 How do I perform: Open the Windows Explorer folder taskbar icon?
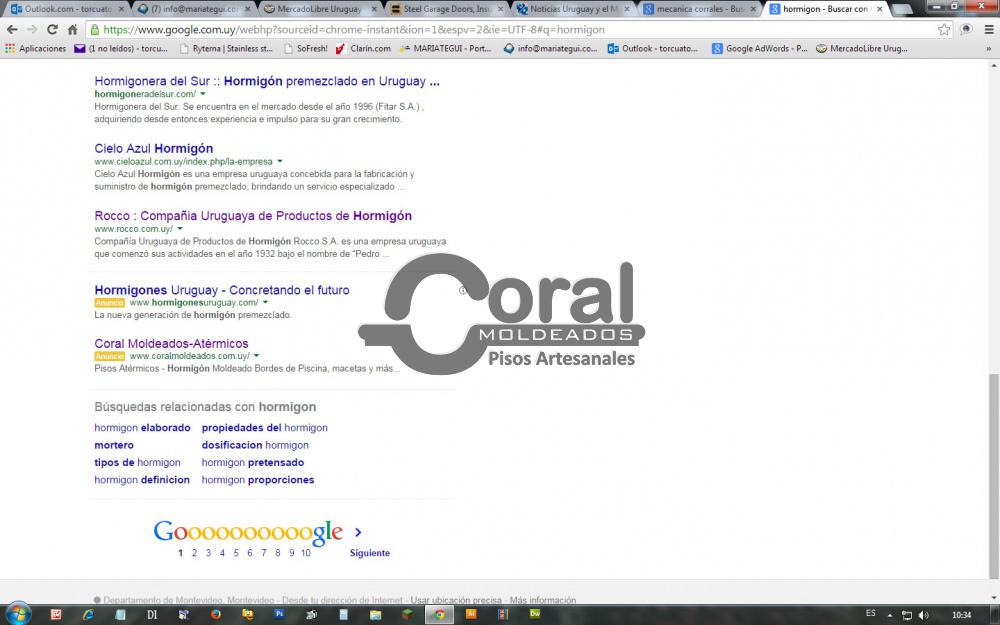click(x=375, y=614)
